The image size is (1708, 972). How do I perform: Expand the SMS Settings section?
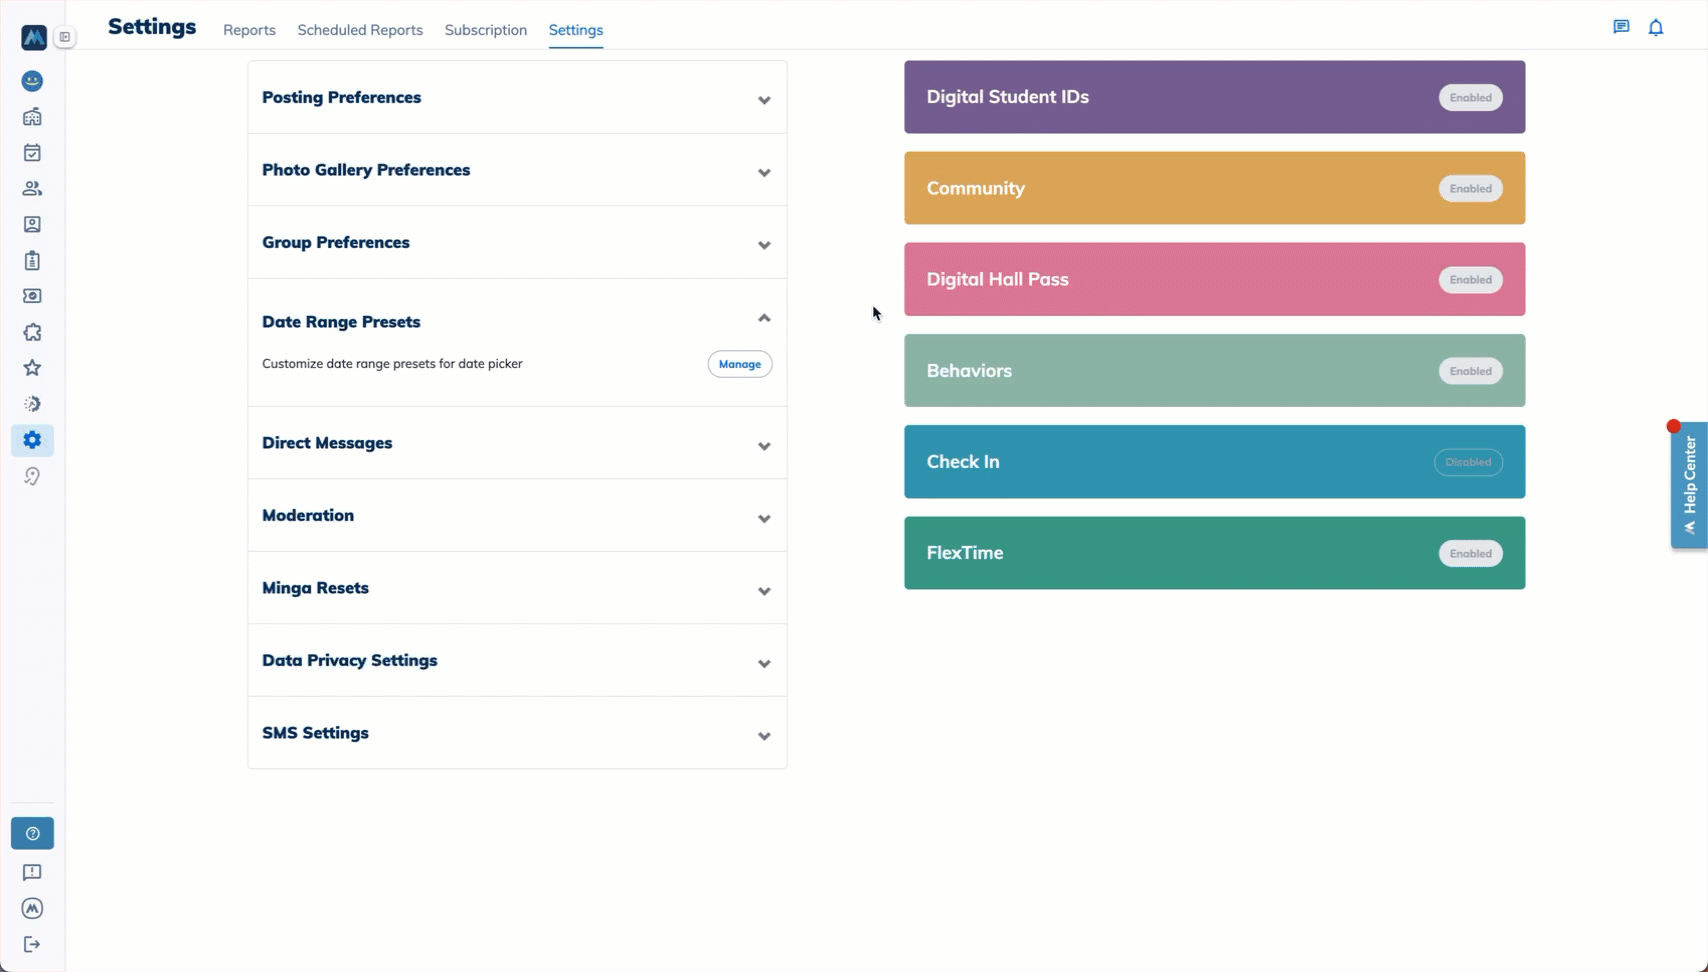[x=517, y=733]
